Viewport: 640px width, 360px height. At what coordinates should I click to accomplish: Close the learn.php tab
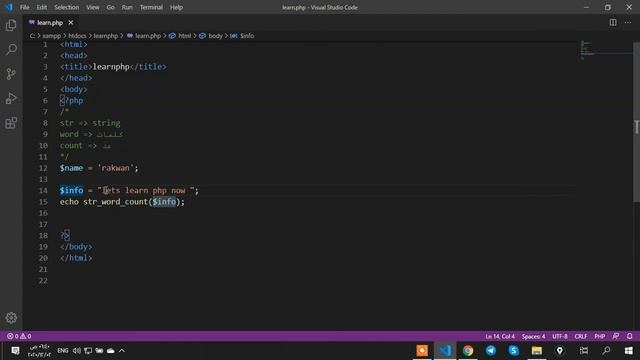[x=71, y=22]
